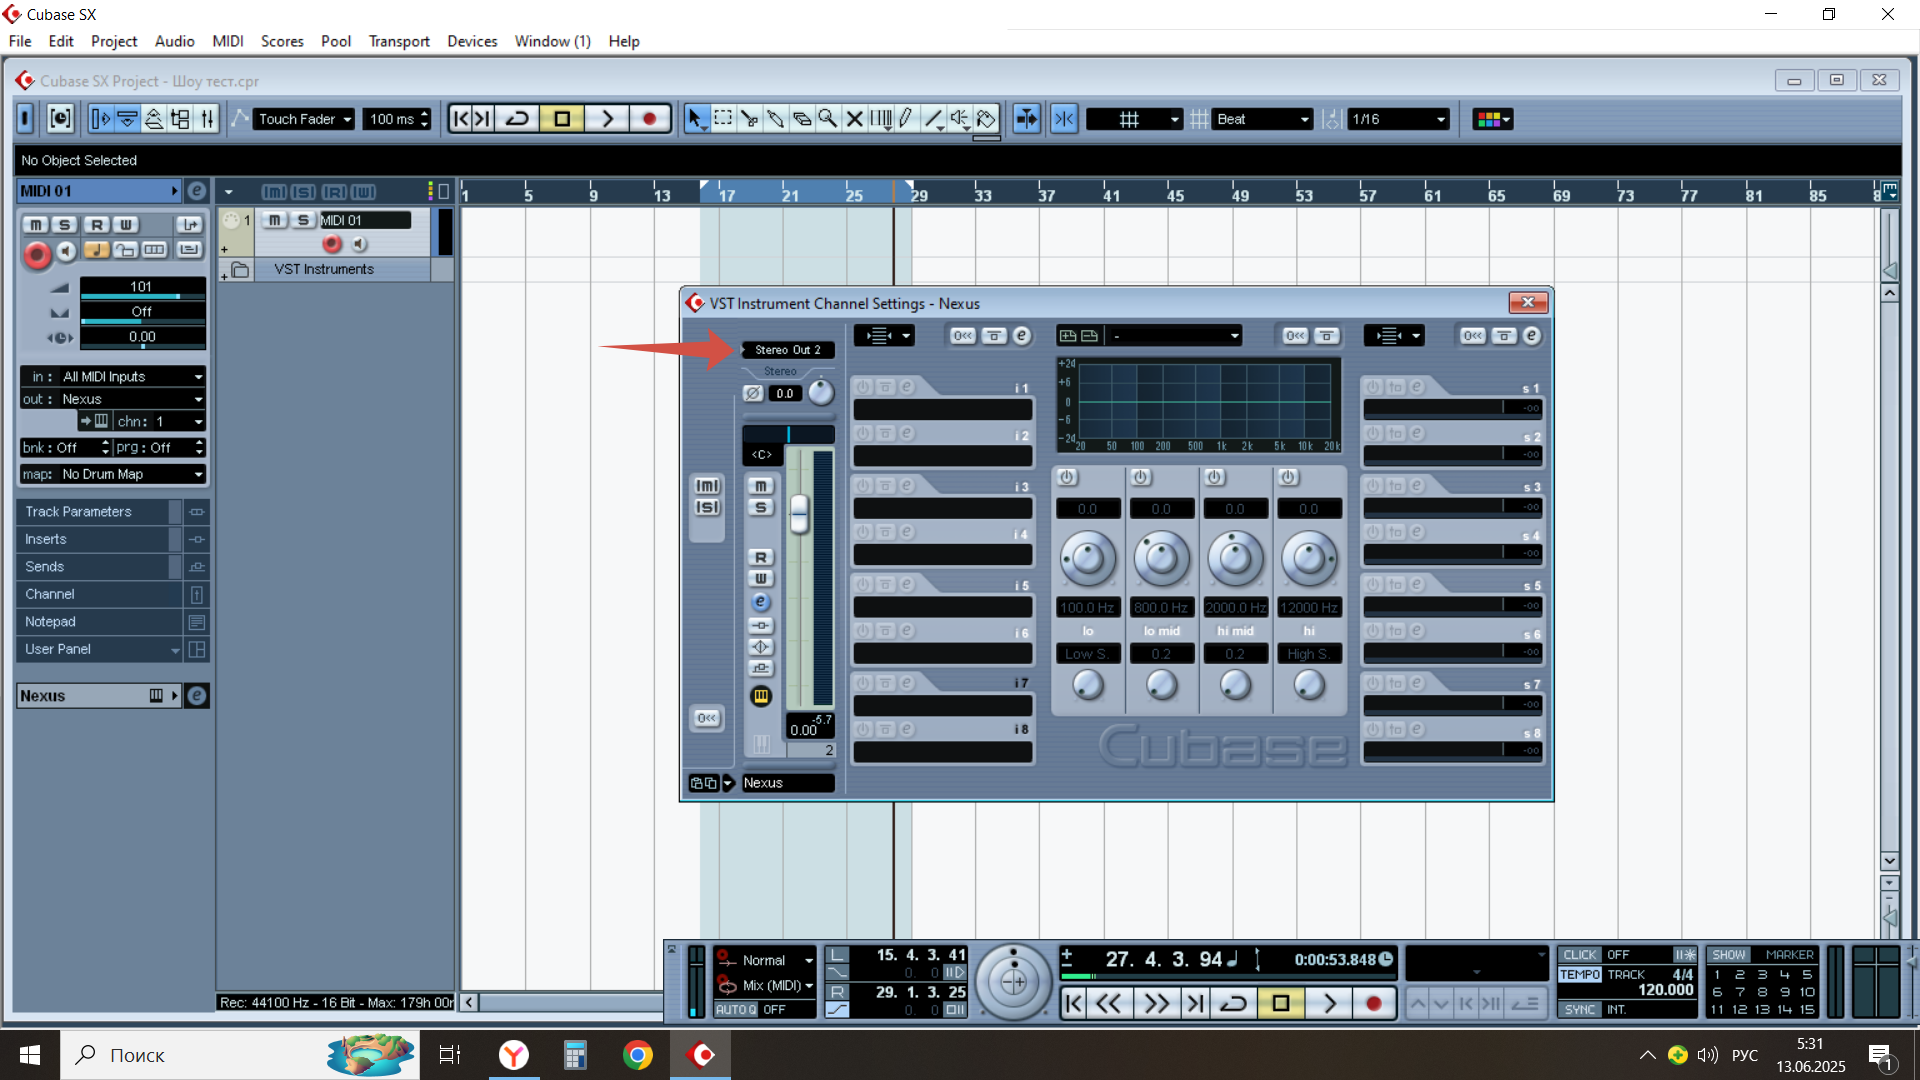Open the Scores menu
Image resolution: width=1920 pixels, height=1080 pixels.
coord(282,41)
